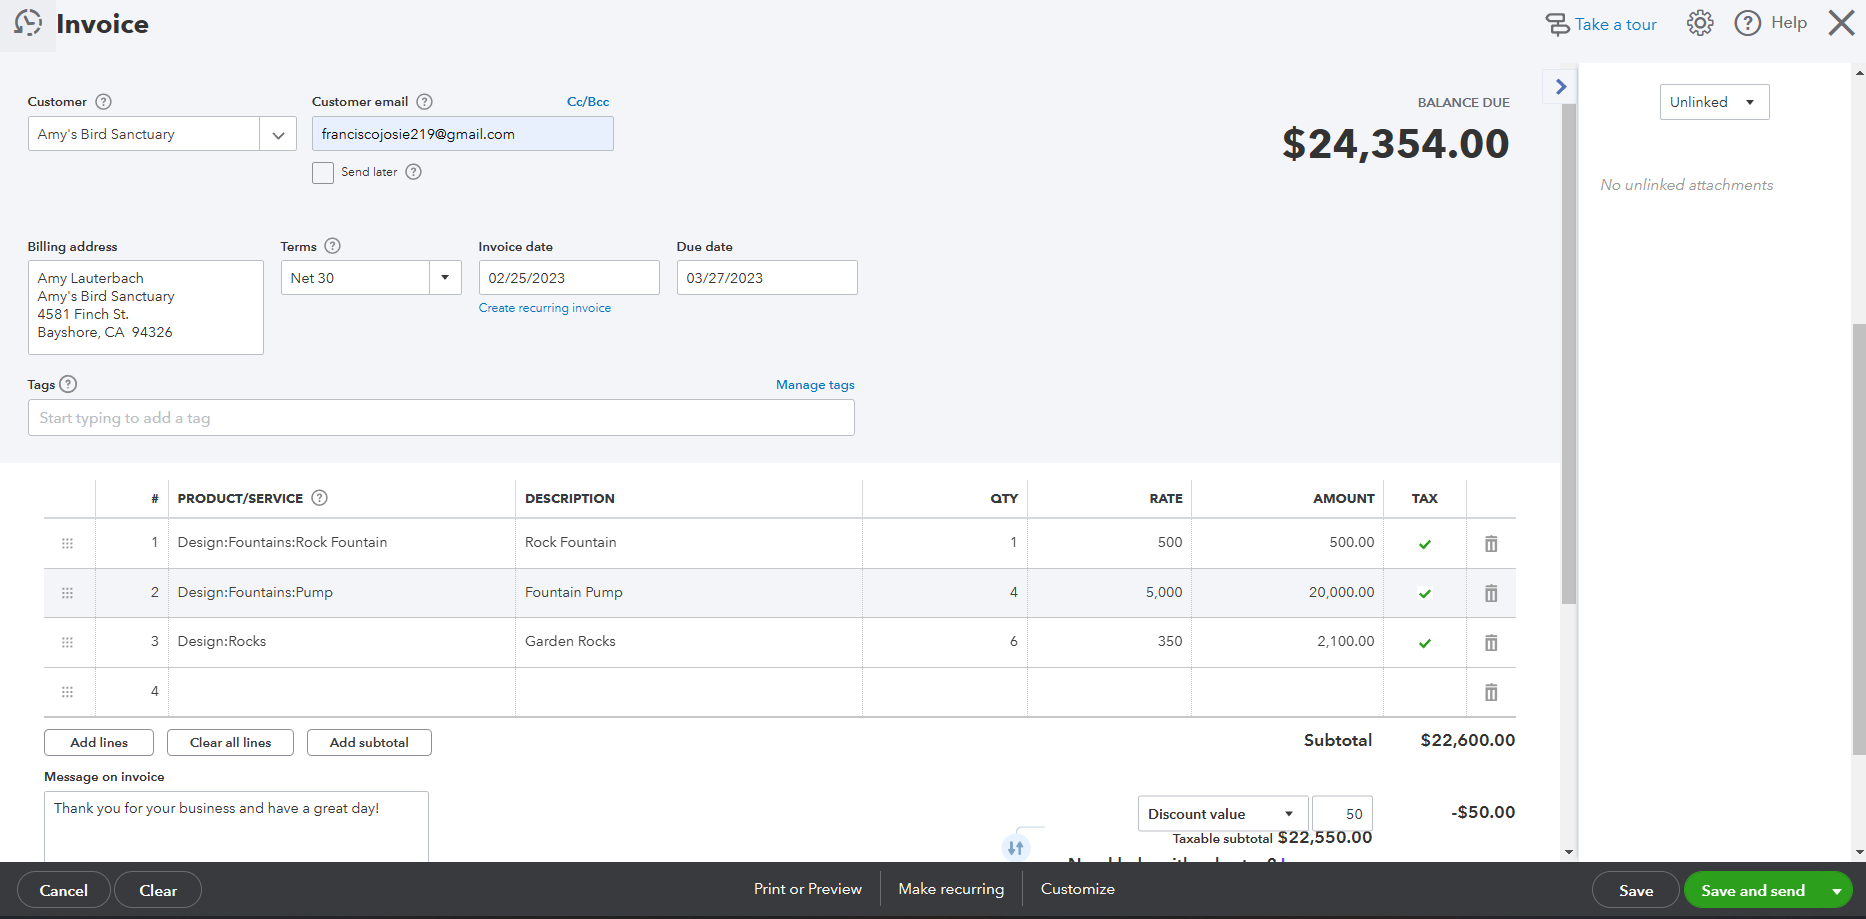Click the Billing address text box

click(146, 308)
